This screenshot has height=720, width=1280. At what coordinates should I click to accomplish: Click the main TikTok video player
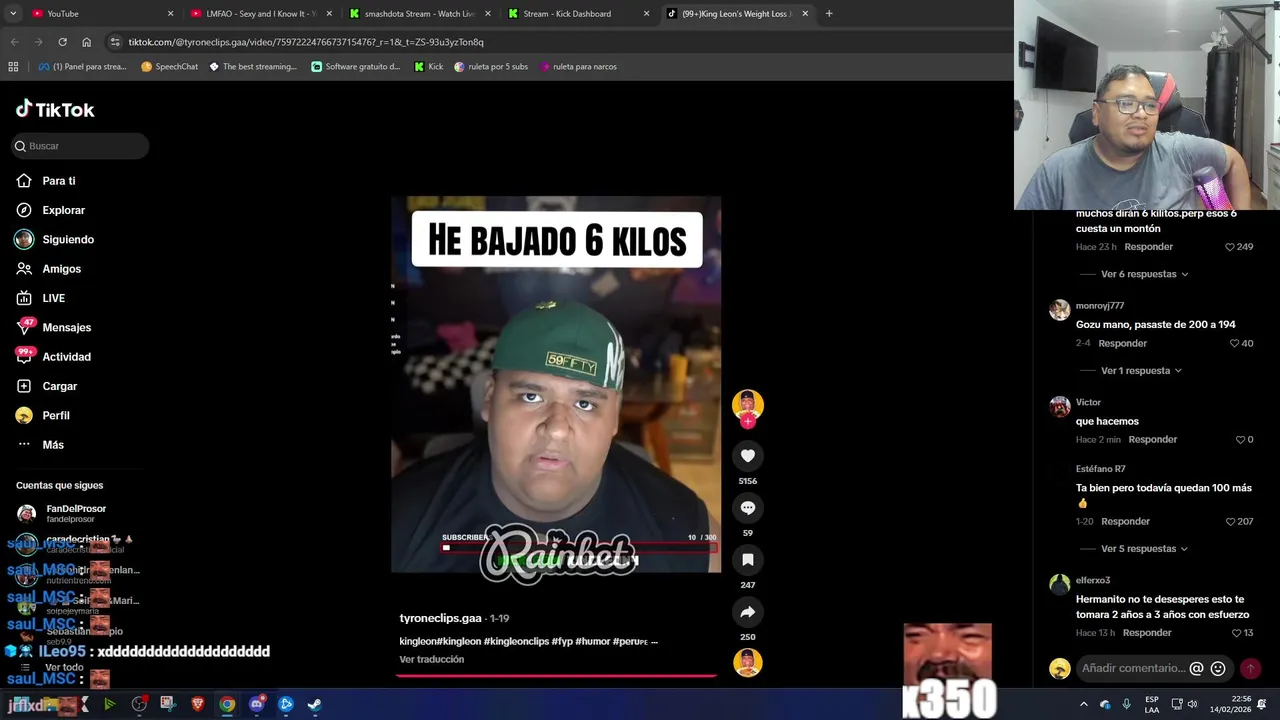pos(556,385)
